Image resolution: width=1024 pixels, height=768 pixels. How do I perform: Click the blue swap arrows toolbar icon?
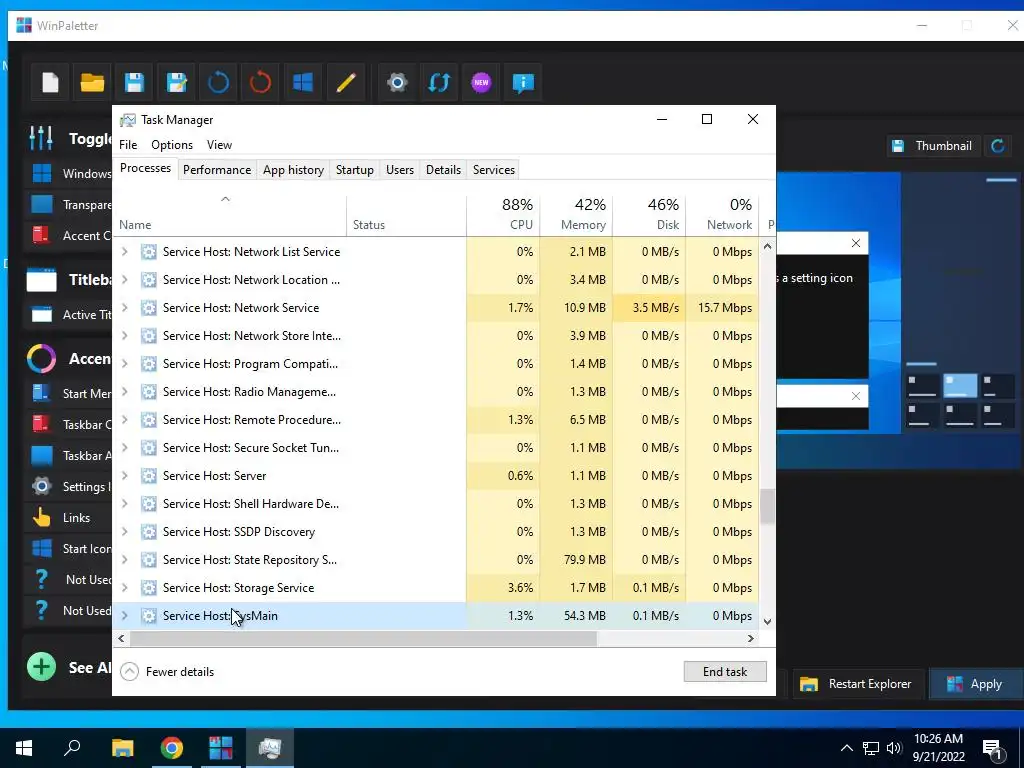pos(439,82)
